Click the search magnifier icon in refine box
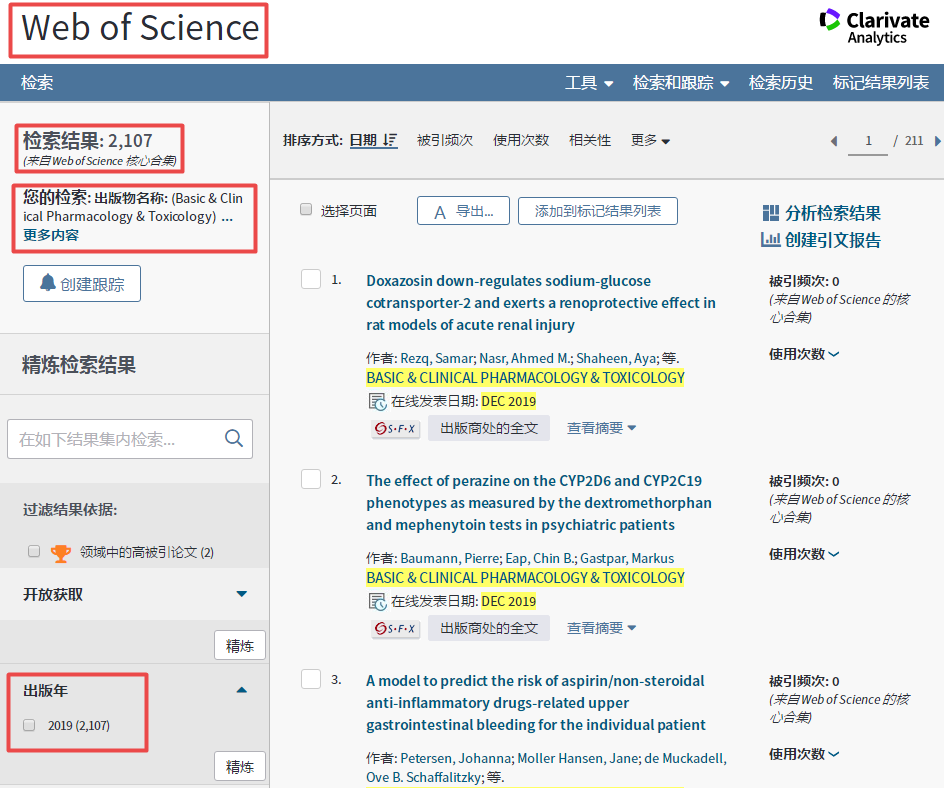944x788 pixels. tap(234, 438)
